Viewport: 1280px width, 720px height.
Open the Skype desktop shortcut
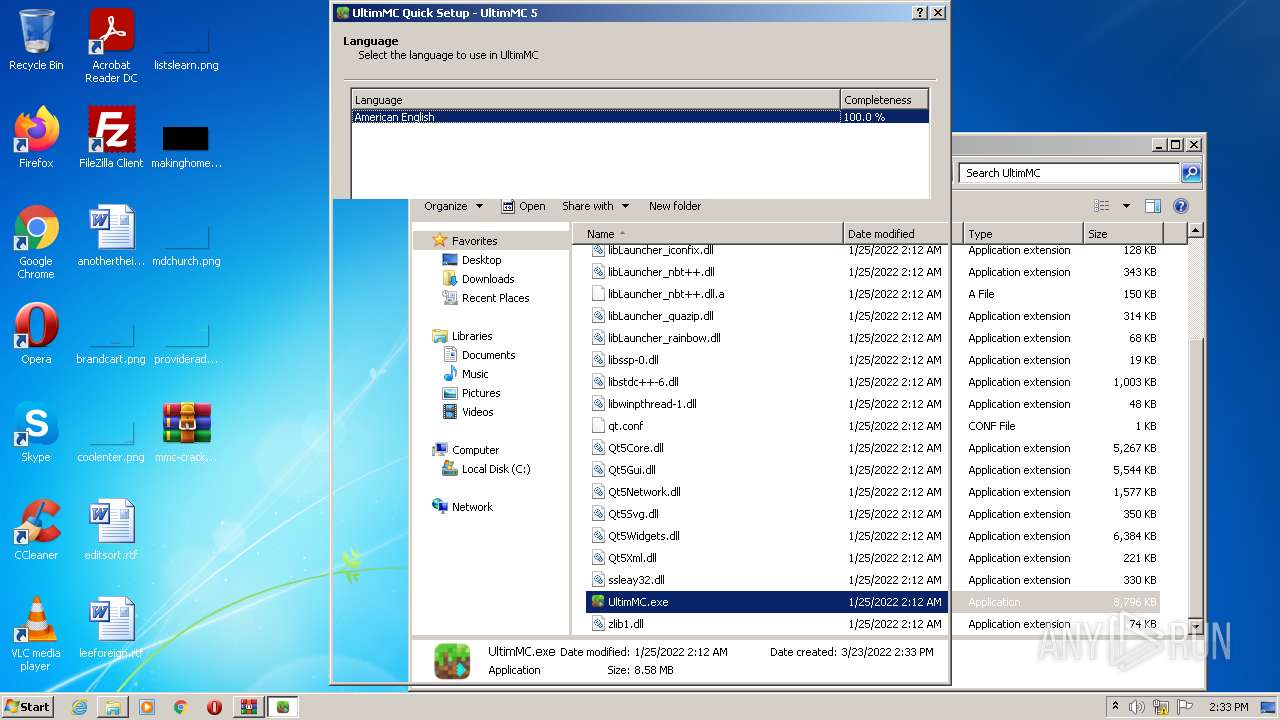coord(36,432)
